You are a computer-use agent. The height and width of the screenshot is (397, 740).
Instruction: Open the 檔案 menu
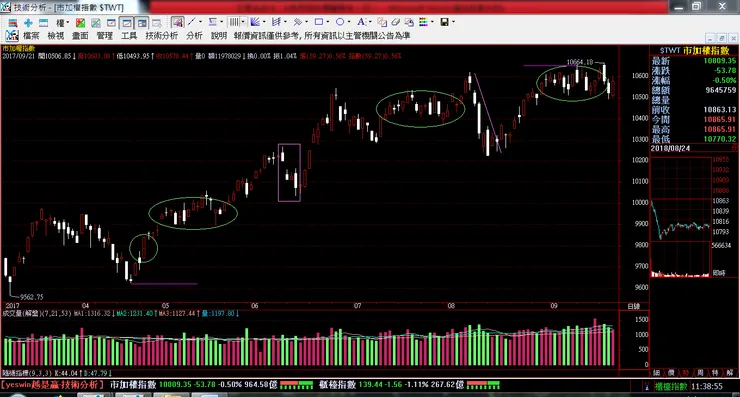[31, 36]
